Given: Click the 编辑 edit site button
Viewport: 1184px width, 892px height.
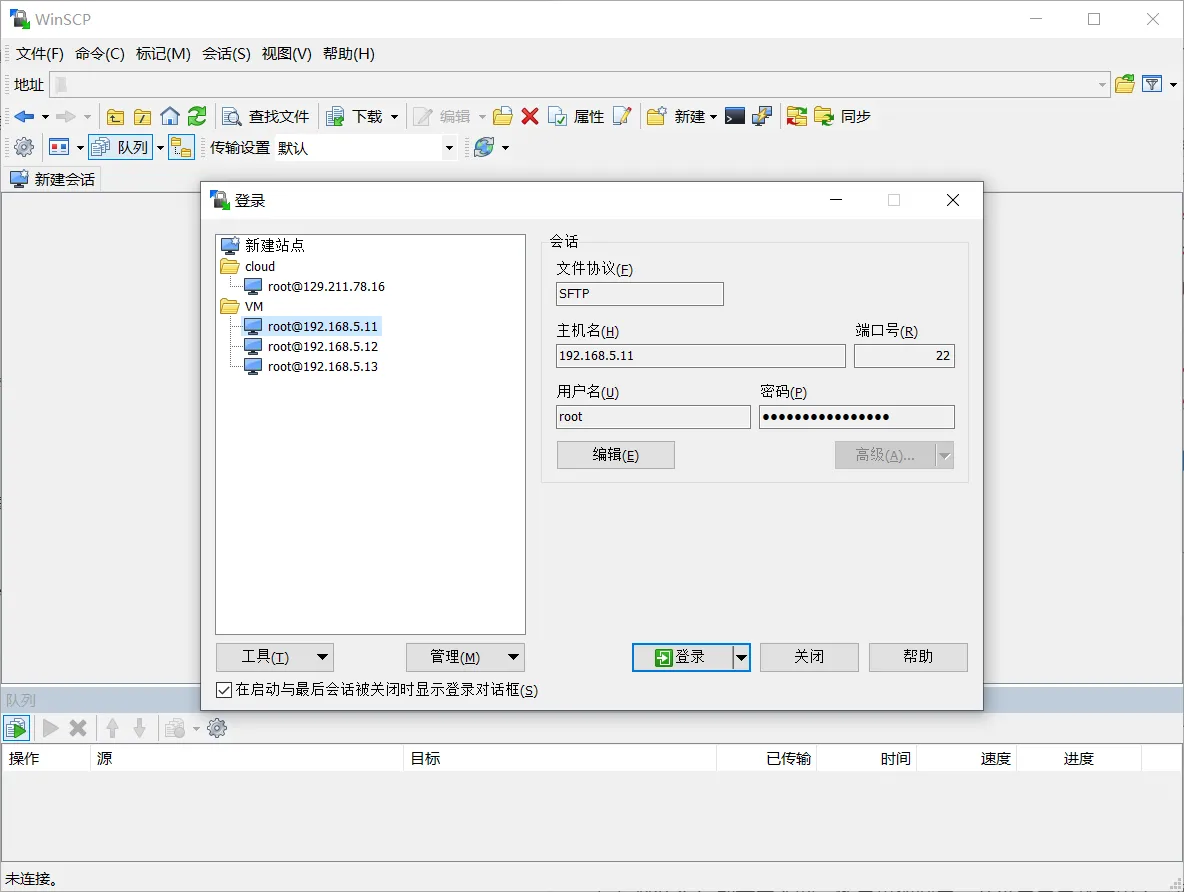Looking at the screenshot, I should [615, 455].
